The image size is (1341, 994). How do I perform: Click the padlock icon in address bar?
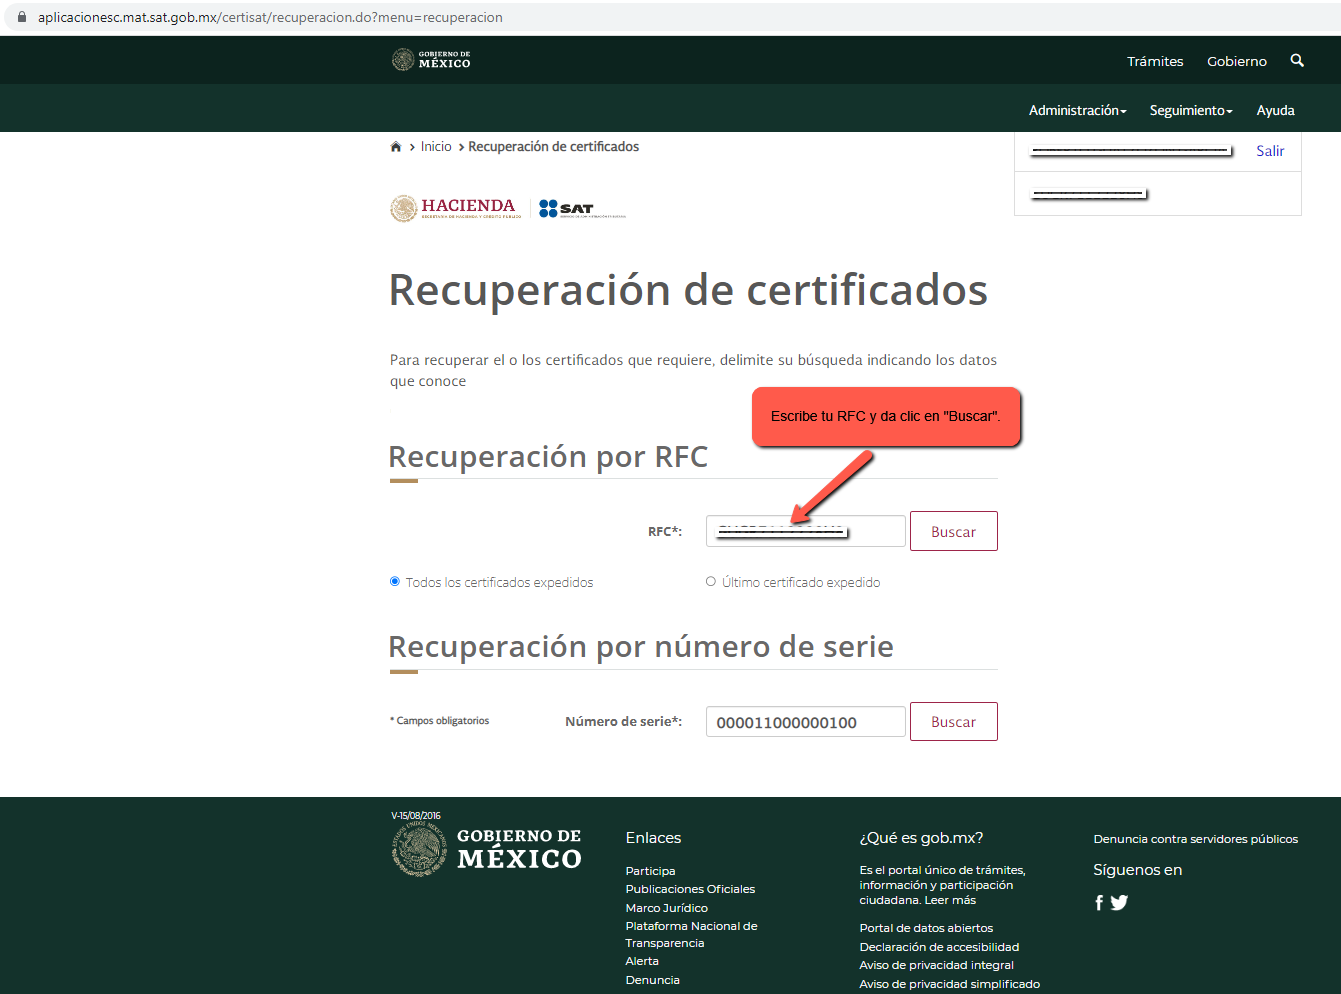click(22, 17)
